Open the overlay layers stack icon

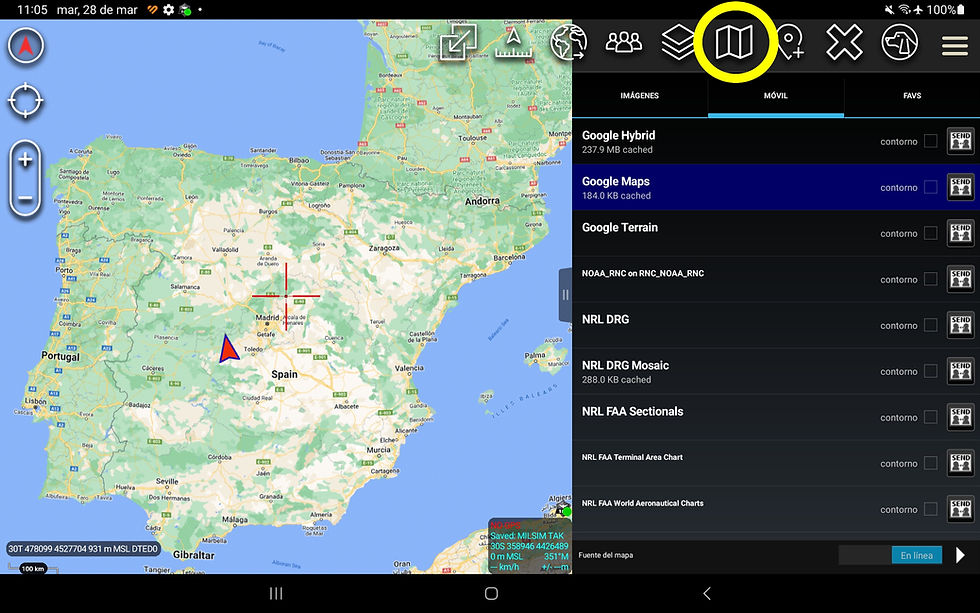pyautogui.click(x=678, y=42)
